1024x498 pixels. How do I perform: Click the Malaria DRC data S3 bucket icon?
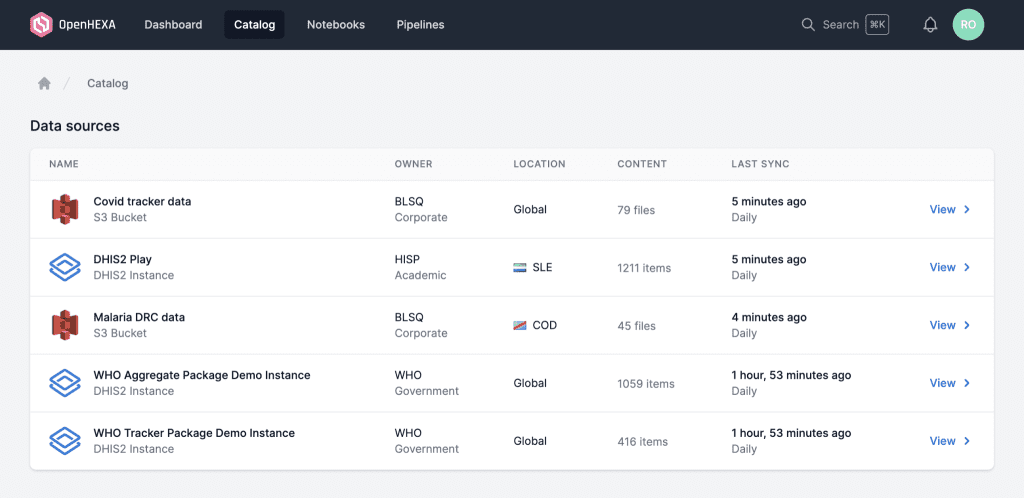(65, 325)
